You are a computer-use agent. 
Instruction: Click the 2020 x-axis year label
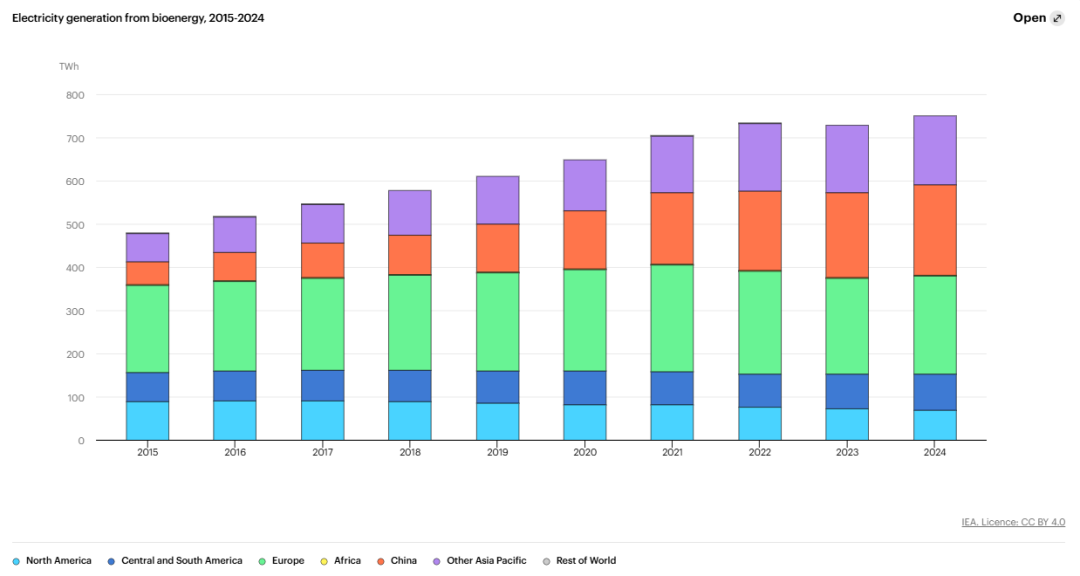(585, 453)
